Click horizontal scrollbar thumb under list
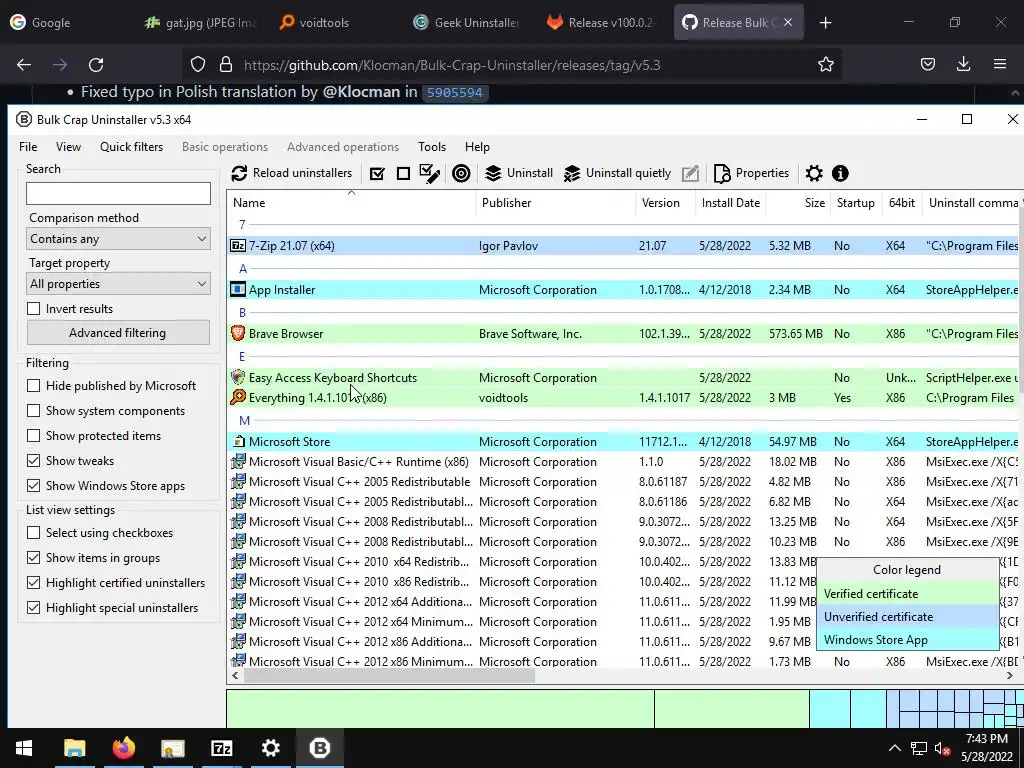 [389, 676]
